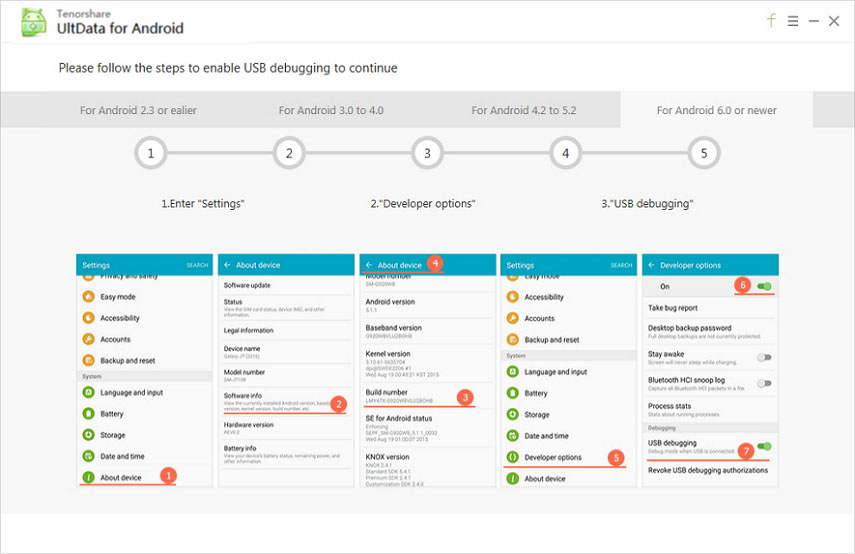Click step circle number 4
855x554 pixels.
point(565,153)
